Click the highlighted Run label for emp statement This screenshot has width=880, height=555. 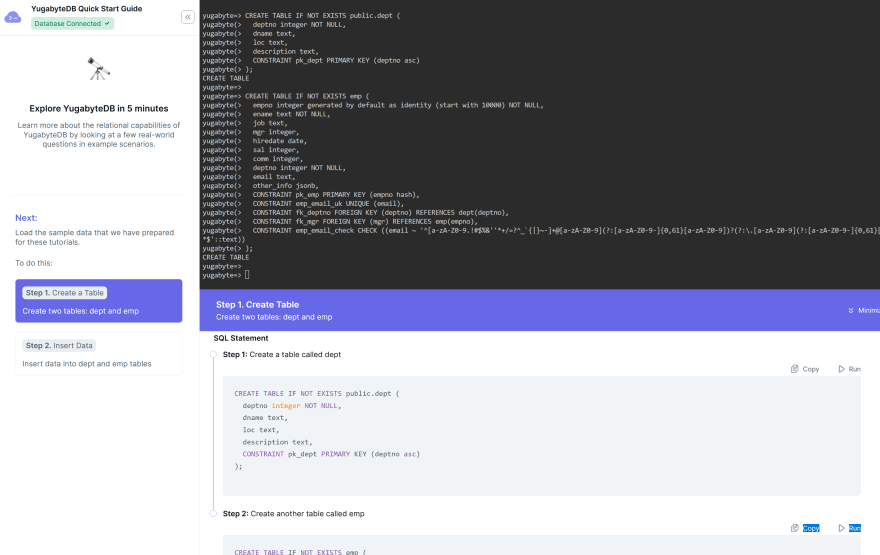tap(855, 528)
